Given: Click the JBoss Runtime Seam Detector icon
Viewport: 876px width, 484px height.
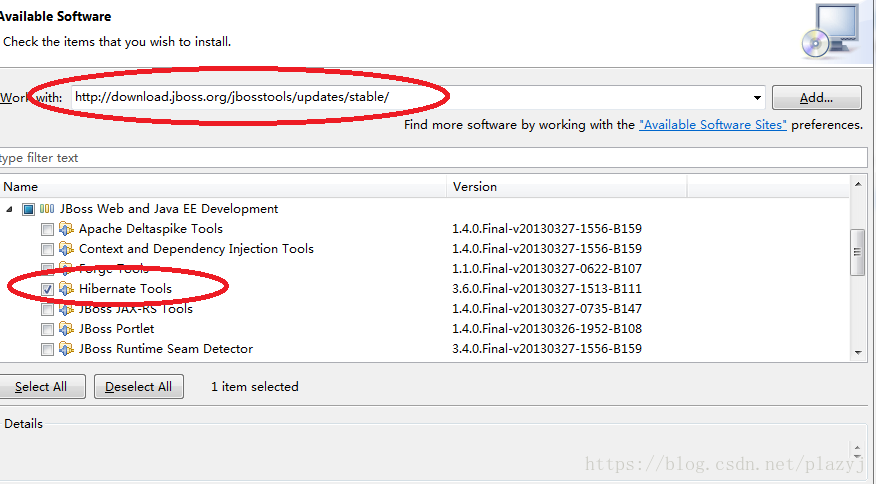Looking at the screenshot, I should (66, 349).
